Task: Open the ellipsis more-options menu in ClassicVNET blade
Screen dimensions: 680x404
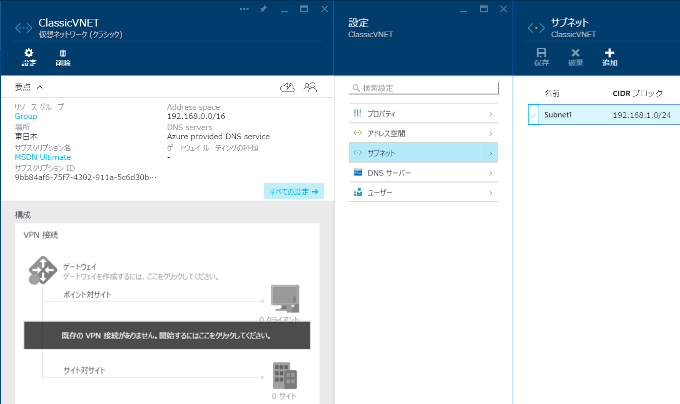Action: (244, 9)
